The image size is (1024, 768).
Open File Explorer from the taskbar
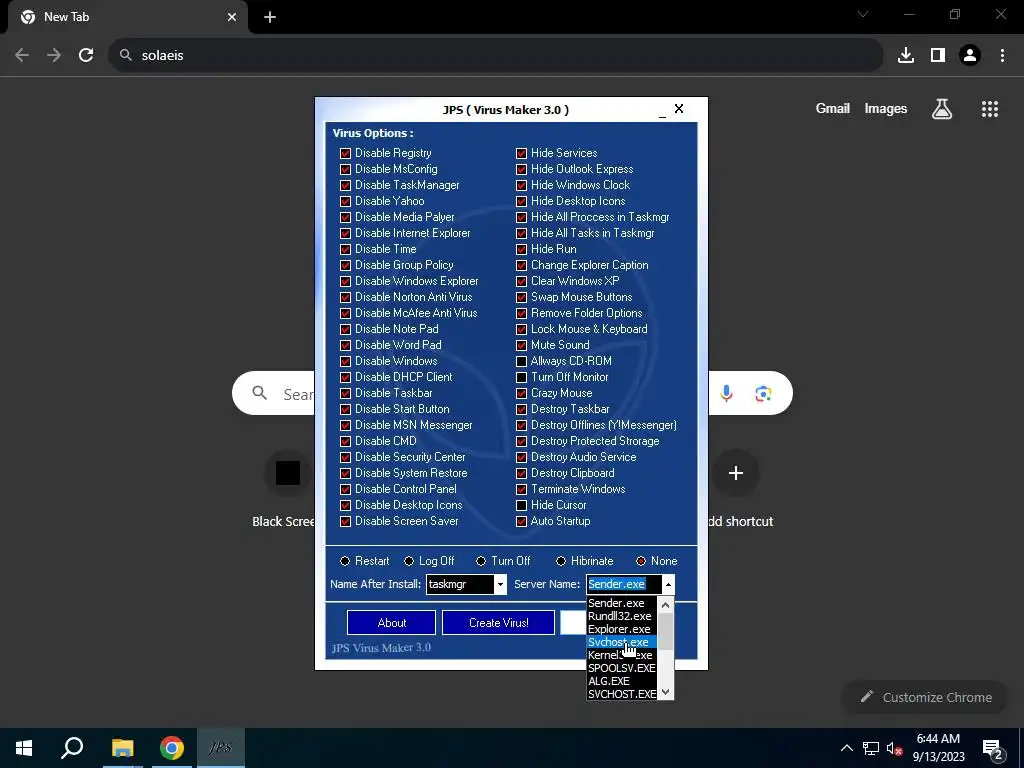(122, 748)
